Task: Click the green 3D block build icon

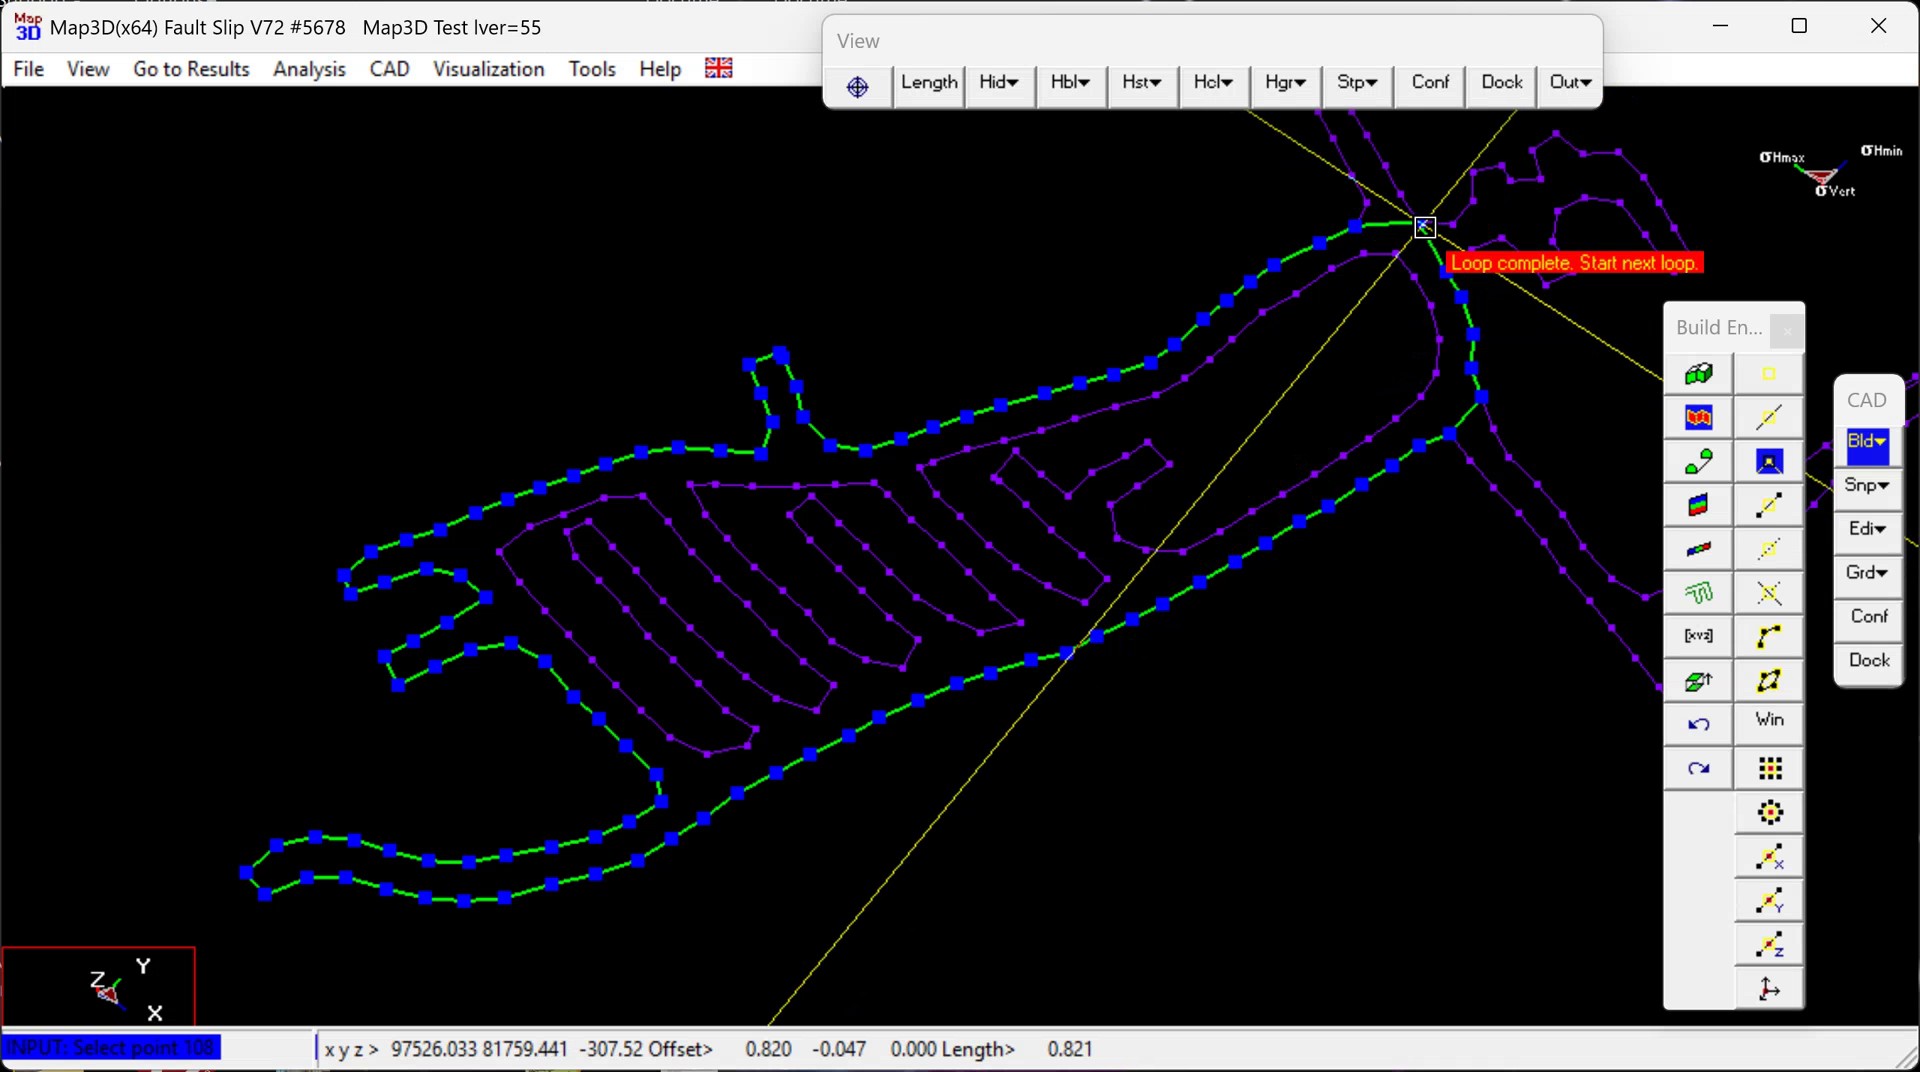Action: point(1698,374)
